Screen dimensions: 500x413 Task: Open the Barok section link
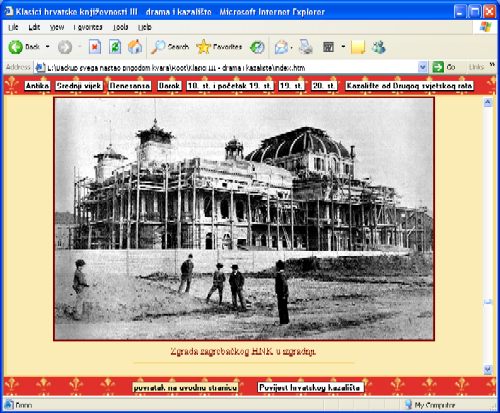(169, 86)
